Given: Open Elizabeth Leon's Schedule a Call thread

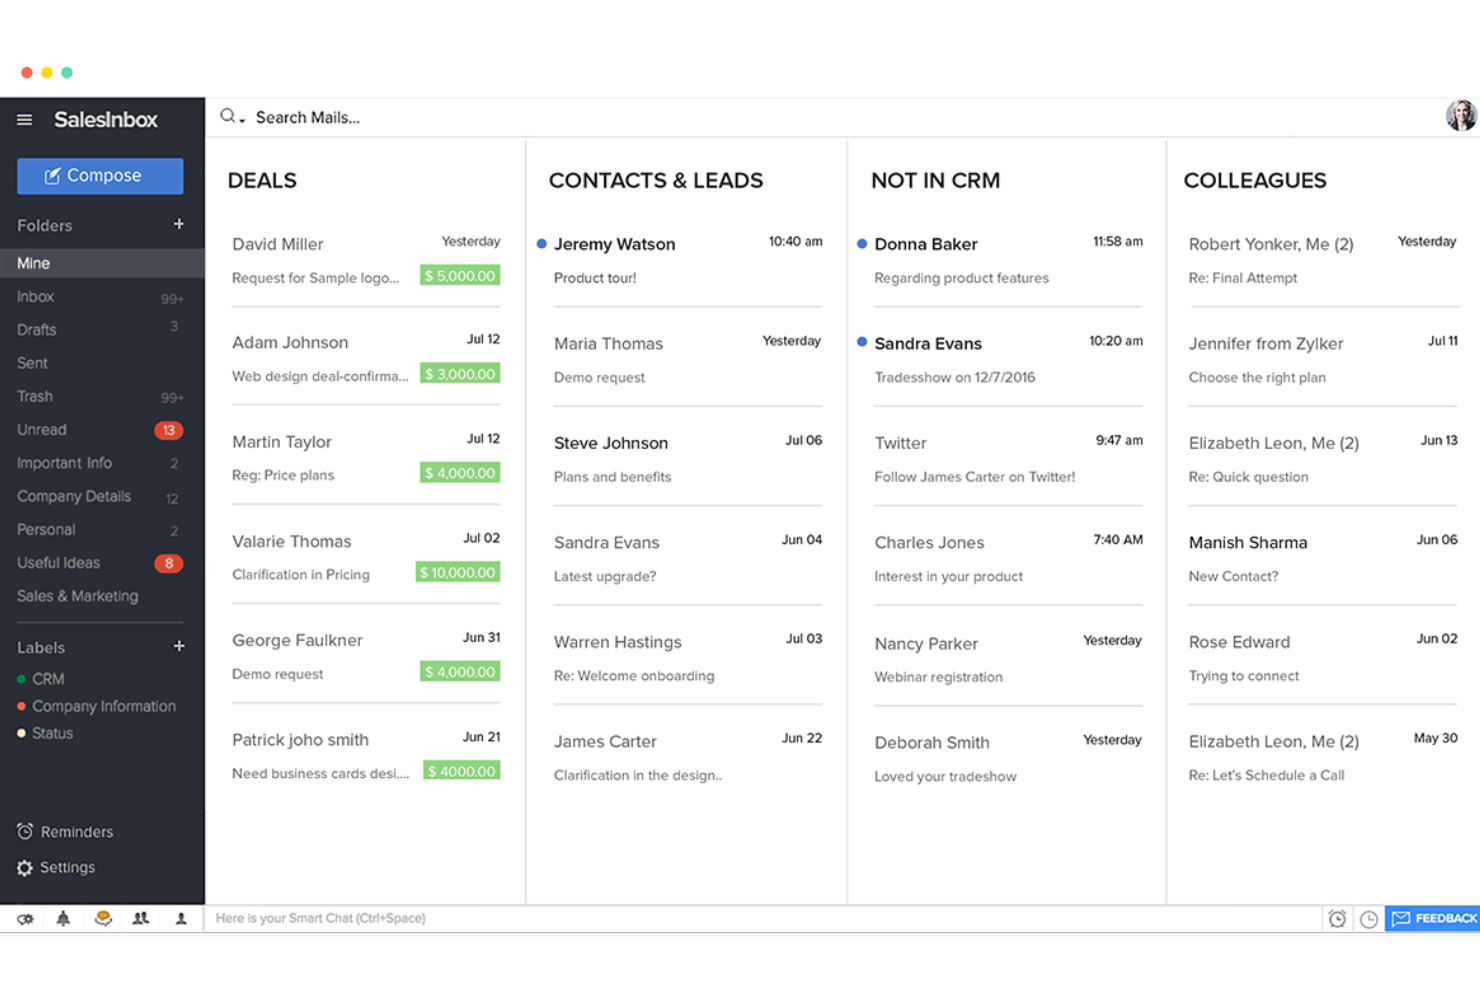Looking at the screenshot, I should click(x=1323, y=757).
